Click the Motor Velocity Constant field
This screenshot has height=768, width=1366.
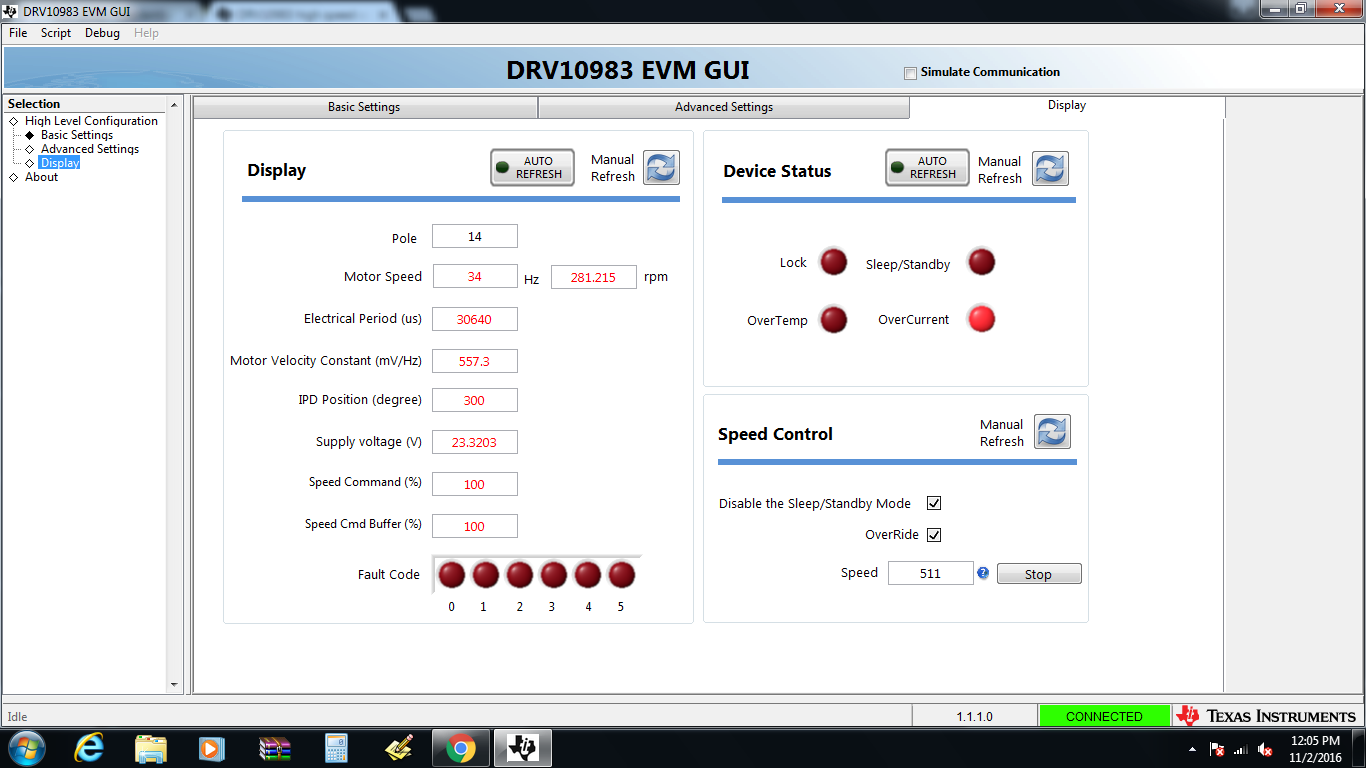tap(475, 361)
